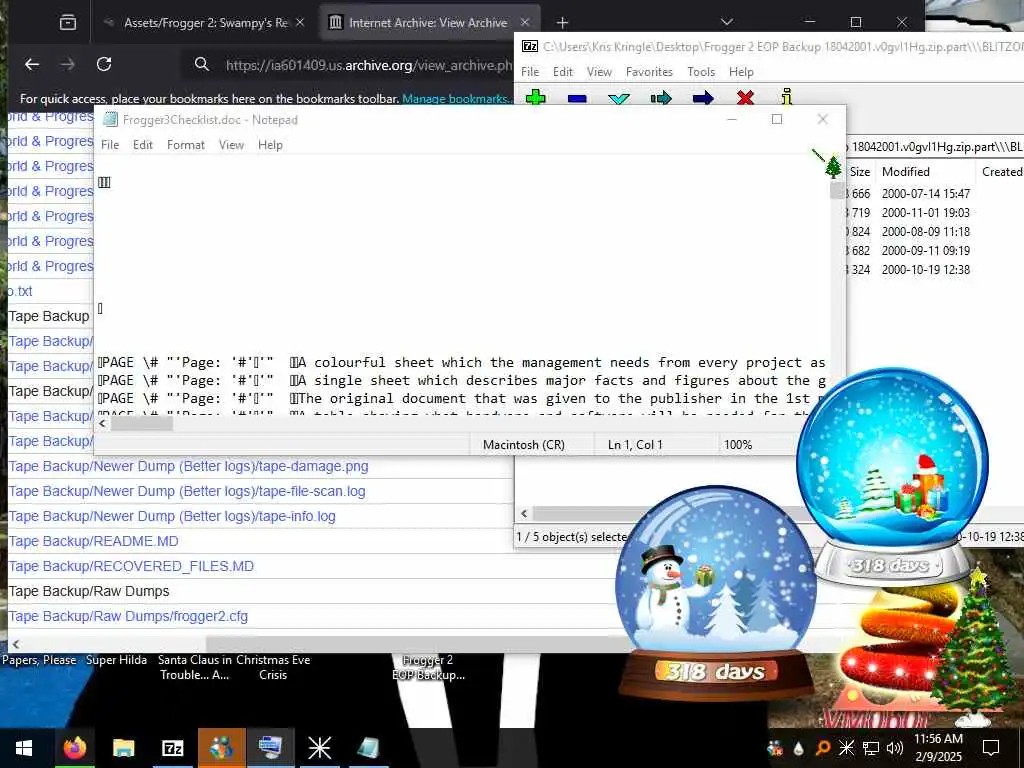Viewport: 1024px width, 768px height.
Task: Click the blue minus Extract icon in 7-Zip
Action: pyautogui.click(x=577, y=99)
